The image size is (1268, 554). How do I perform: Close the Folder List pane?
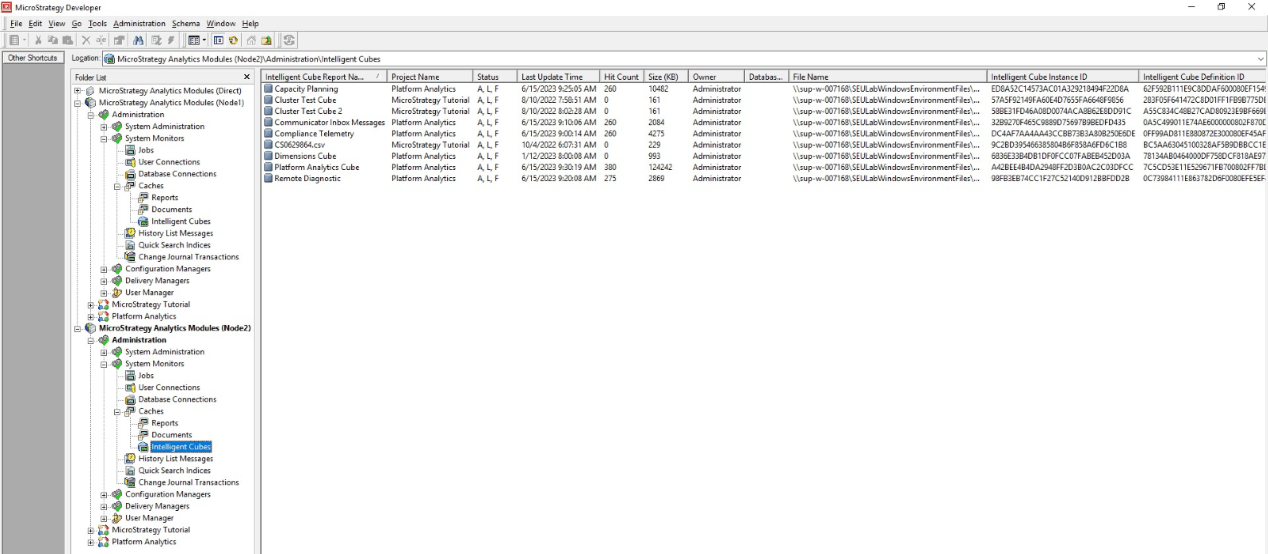point(248,76)
